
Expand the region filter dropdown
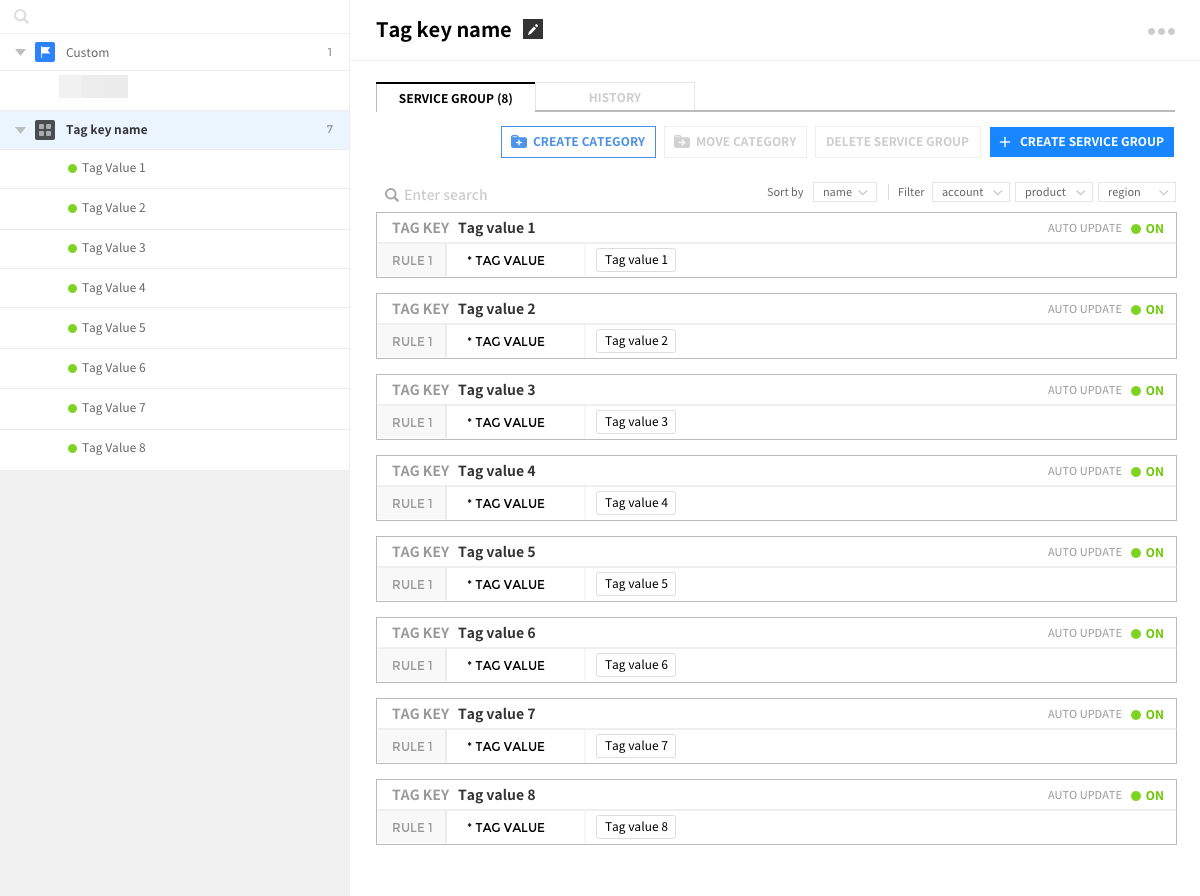click(1136, 192)
